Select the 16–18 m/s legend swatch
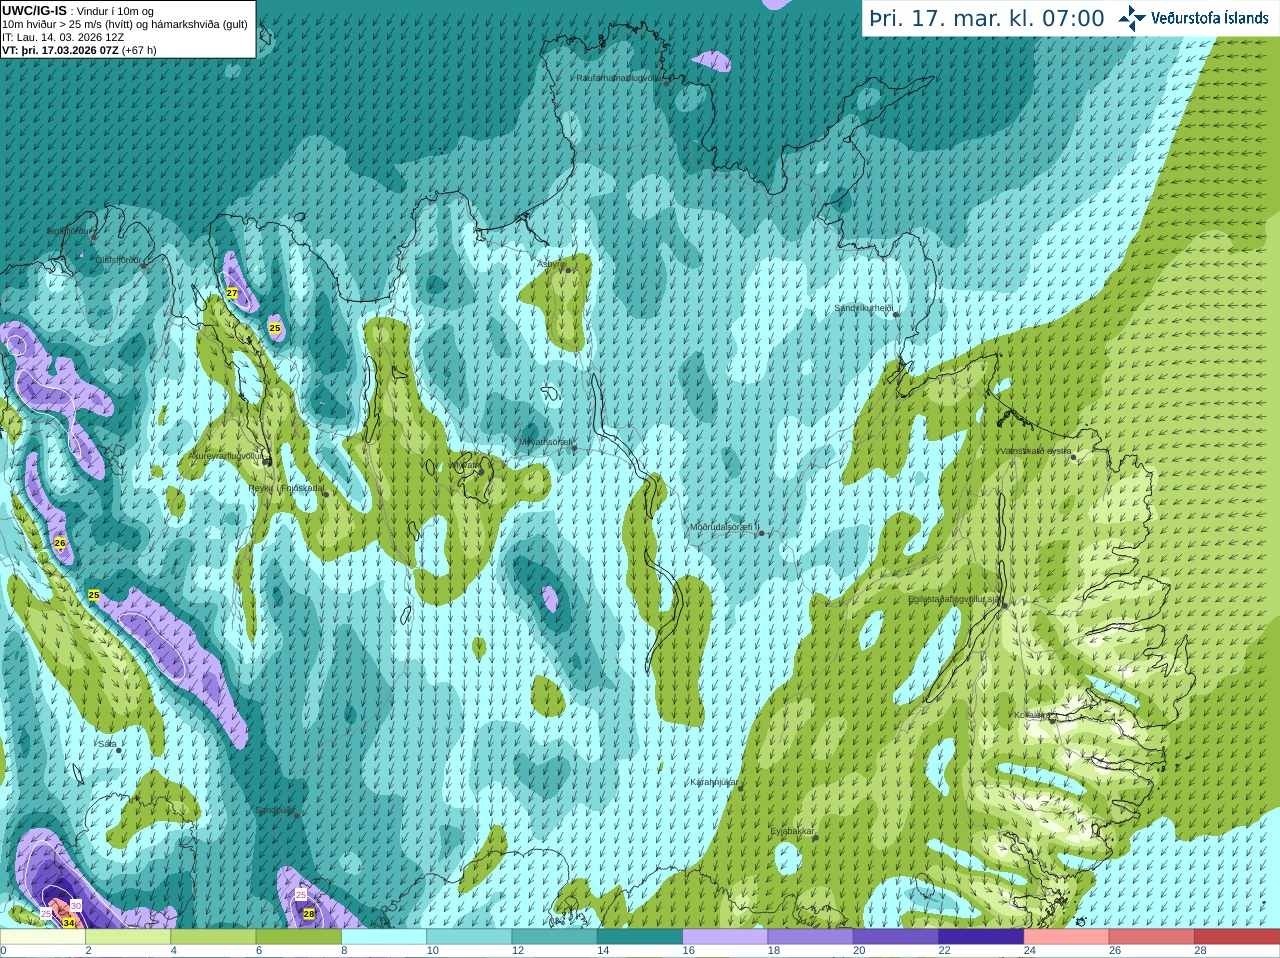 coord(725,937)
